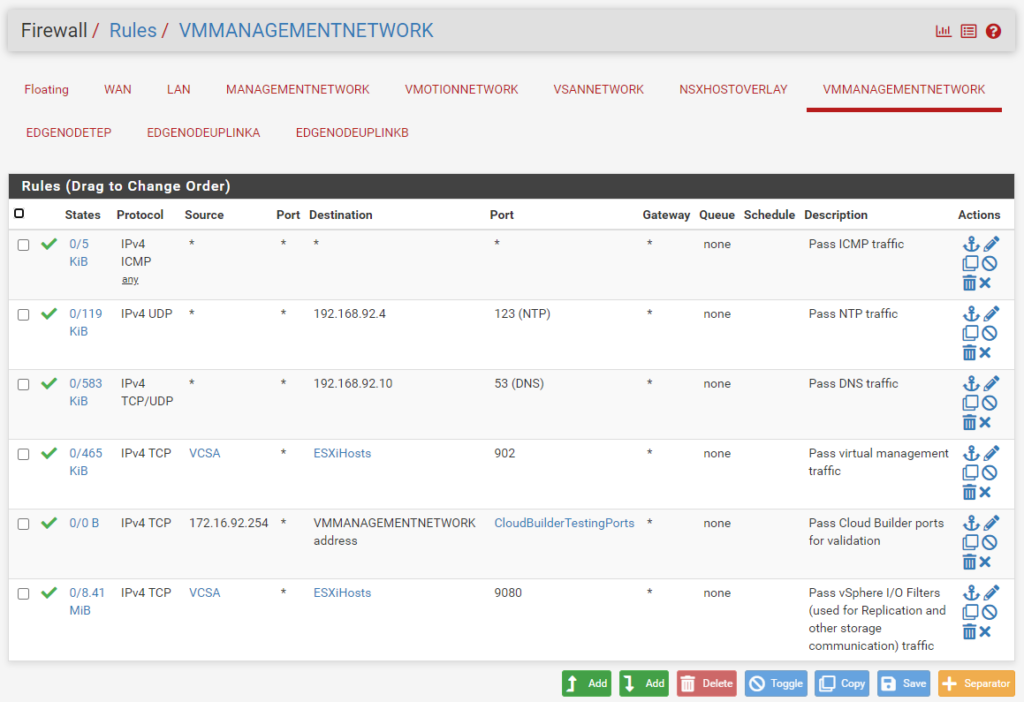Click the Save button

click(903, 684)
